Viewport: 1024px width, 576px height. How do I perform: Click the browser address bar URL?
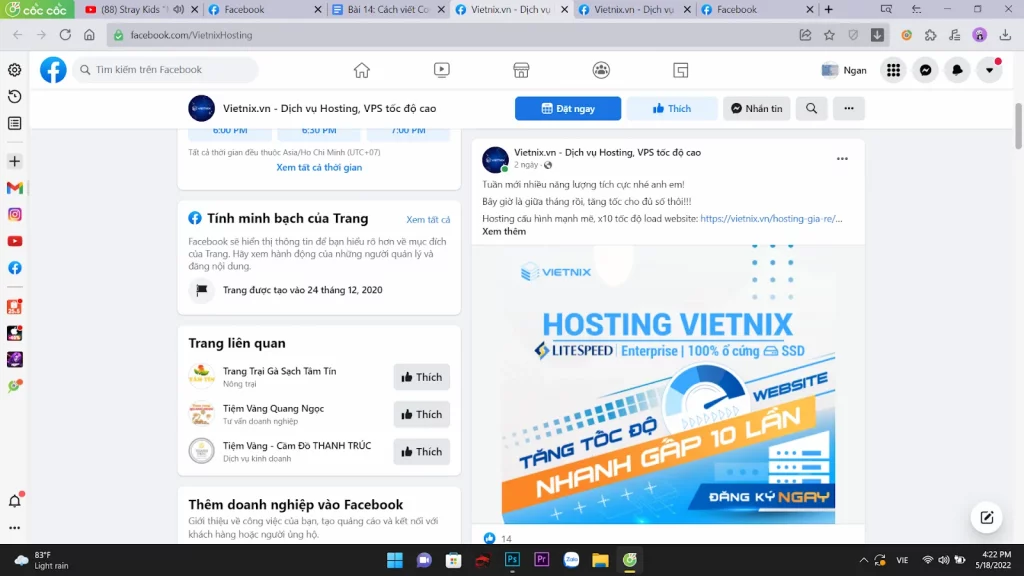click(x=191, y=35)
